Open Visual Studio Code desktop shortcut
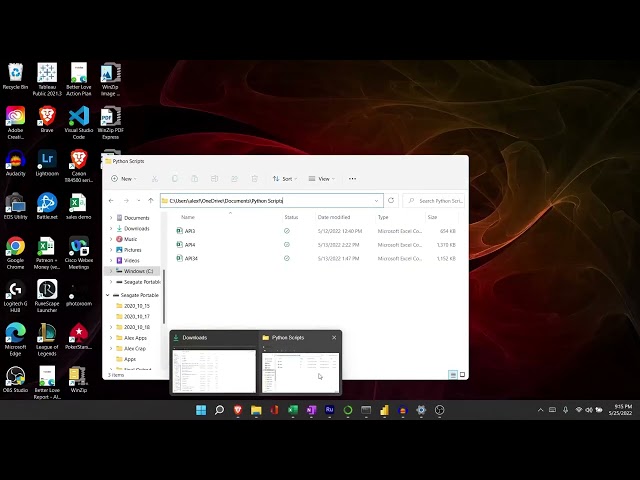 pos(79,122)
